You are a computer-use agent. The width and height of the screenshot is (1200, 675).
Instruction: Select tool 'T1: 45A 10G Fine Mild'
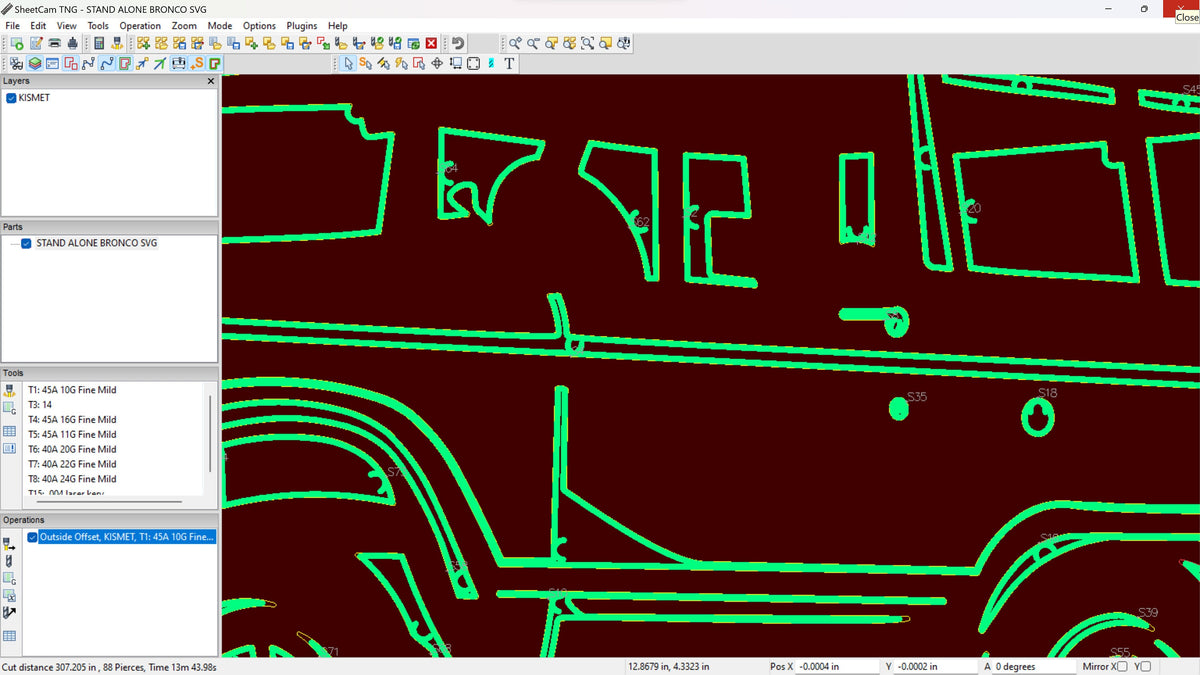click(72, 390)
